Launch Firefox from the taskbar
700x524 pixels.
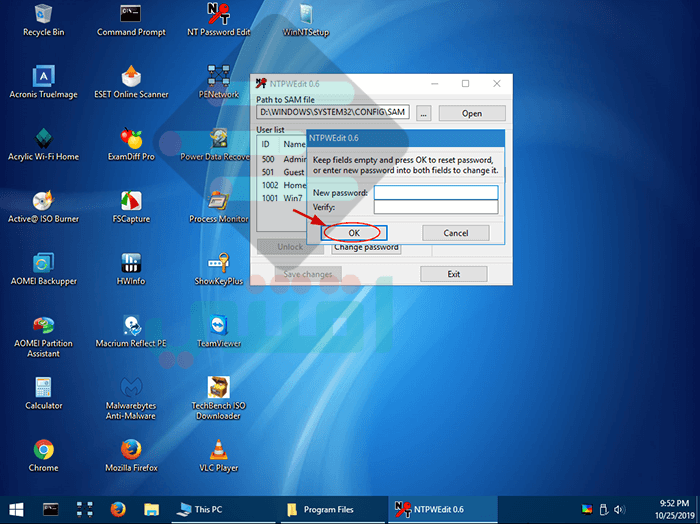[x=118, y=509]
